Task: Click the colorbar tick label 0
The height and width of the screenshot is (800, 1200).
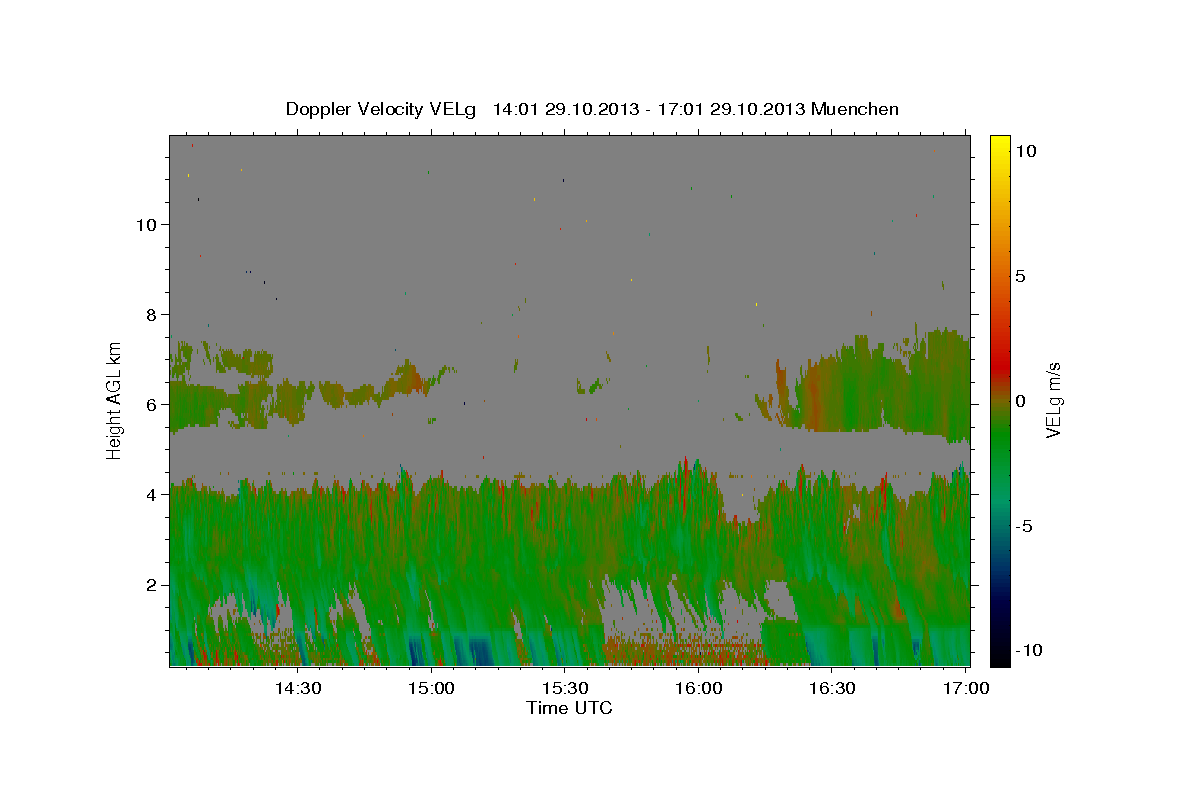Action: (x=1020, y=400)
